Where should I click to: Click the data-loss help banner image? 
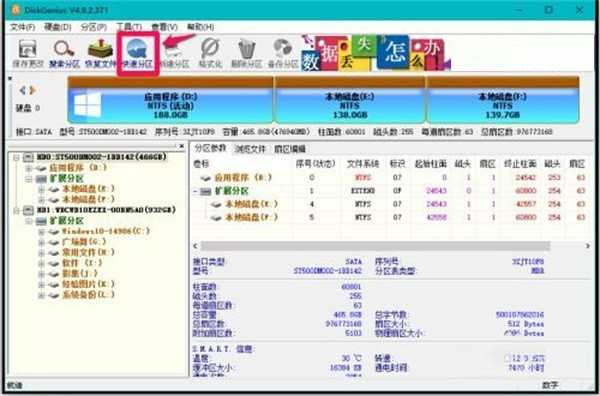pyautogui.click(x=376, y=53)
